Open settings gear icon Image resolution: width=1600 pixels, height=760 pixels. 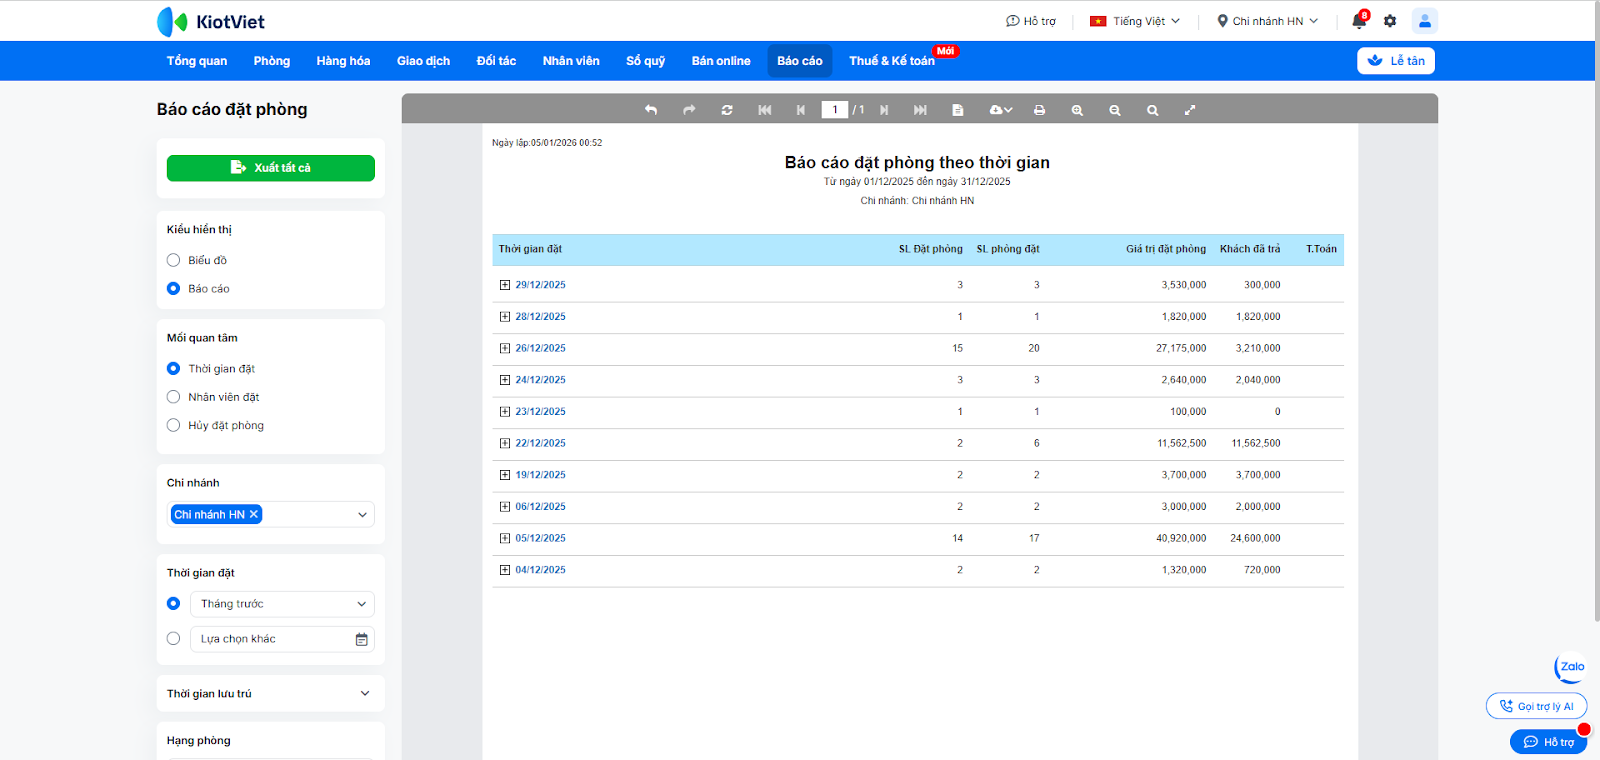pyautogui.click(x=1390, y=21)
